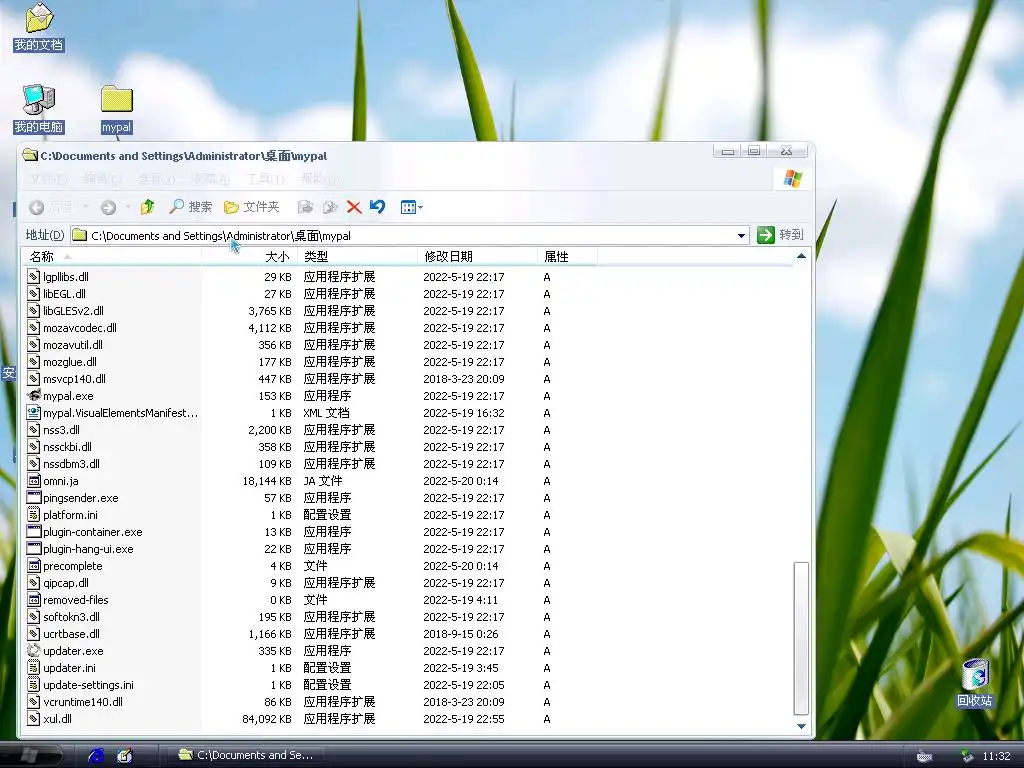Select the mypal.VisualElementsManifest XML file icon
This screenshot has height=768, width=1024.
(x=34, y=413)
